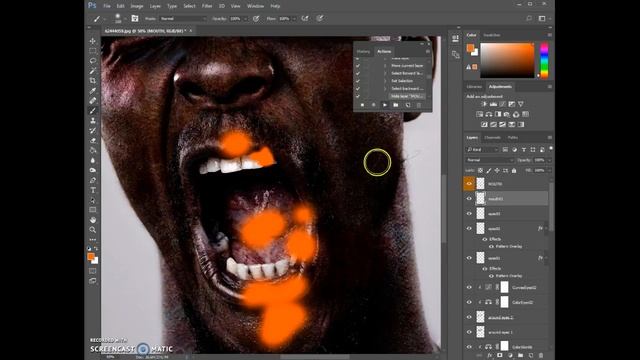The width and height of the screenshot is (640, 360).
Task: Switch to the Channels tab
Action: 492,138
